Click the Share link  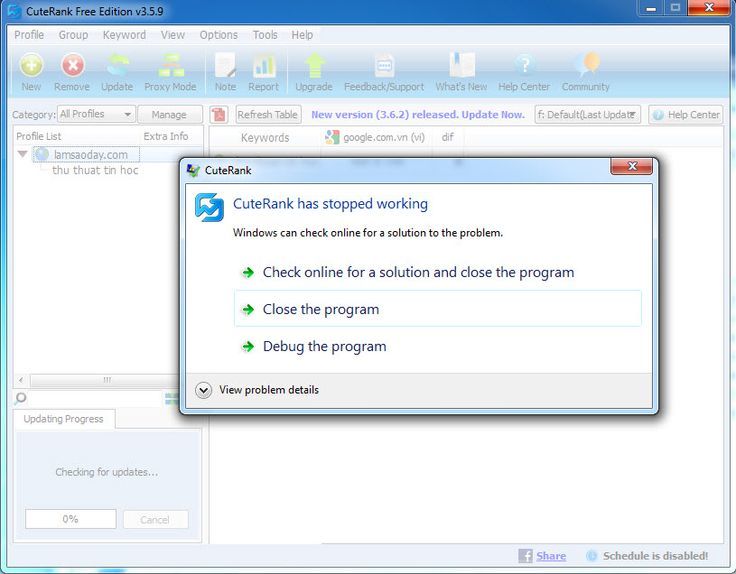click(551, 556)
